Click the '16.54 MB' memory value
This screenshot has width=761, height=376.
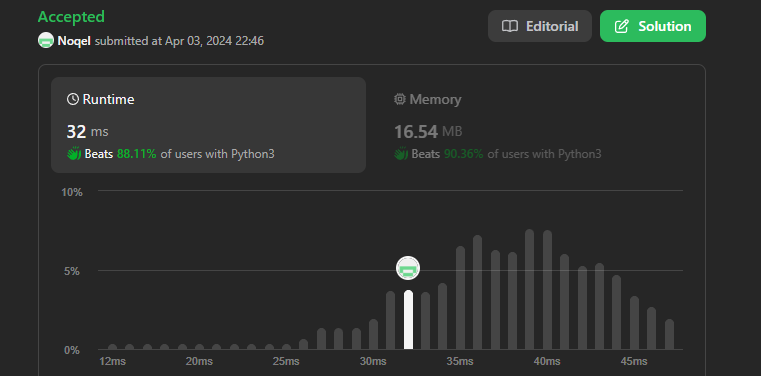tap(428, 131)
